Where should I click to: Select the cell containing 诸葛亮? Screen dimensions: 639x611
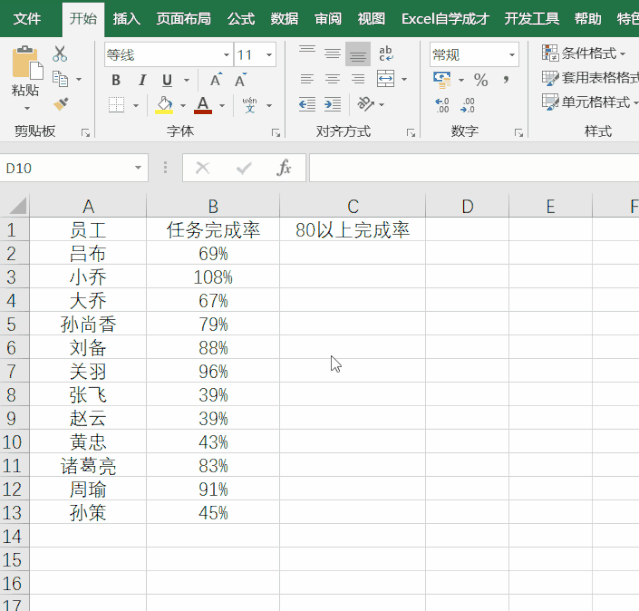88,465
